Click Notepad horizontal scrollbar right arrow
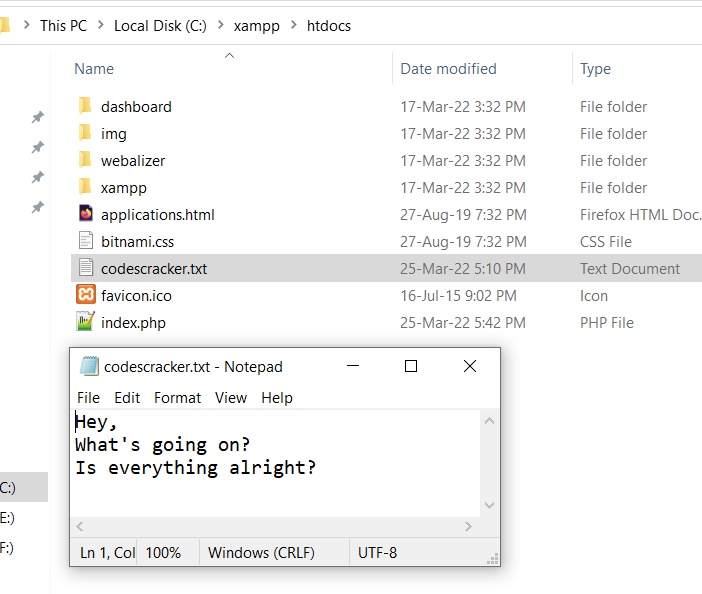This screenshot has width=702, height=594. (x=468, y=526)
